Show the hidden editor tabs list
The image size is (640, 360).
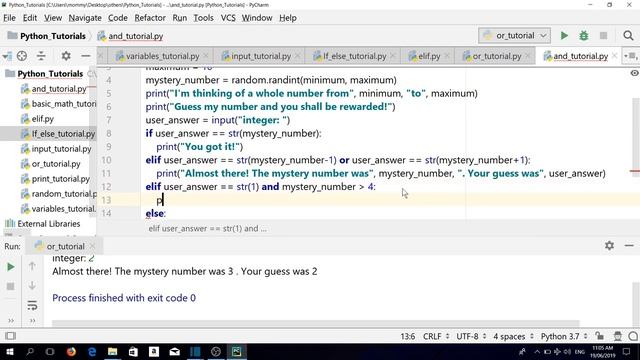630,56
